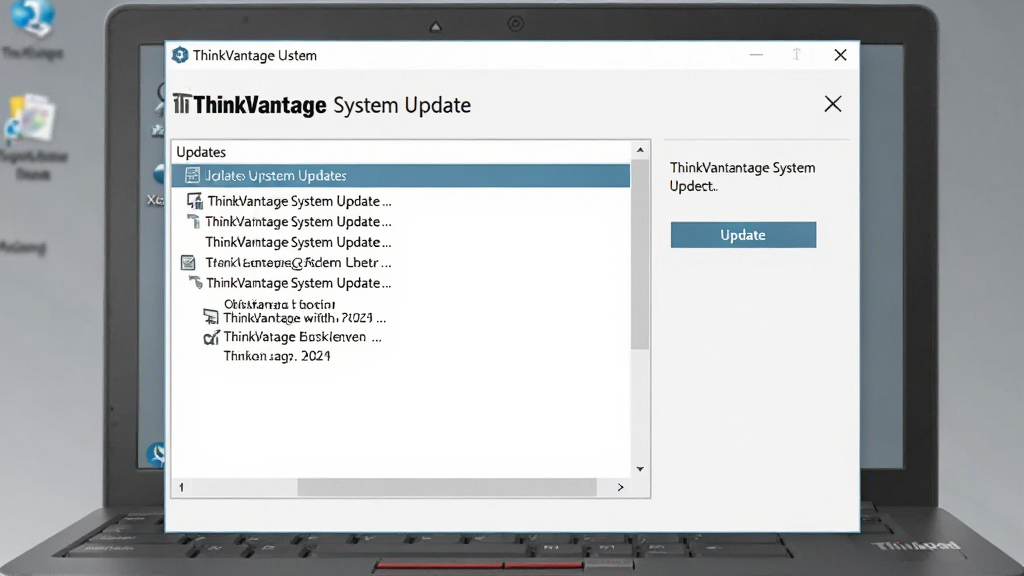Image resolution: width=1024 pixels, height=576 pixels.
Task: Select the 'ThinkVantage wifith 2024' entry
Action: tap(304, 318)
